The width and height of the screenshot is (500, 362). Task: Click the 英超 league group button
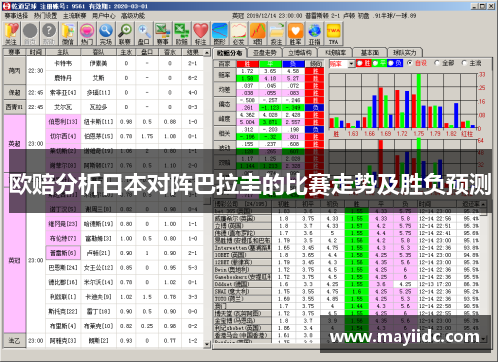[x=14, y=144]
